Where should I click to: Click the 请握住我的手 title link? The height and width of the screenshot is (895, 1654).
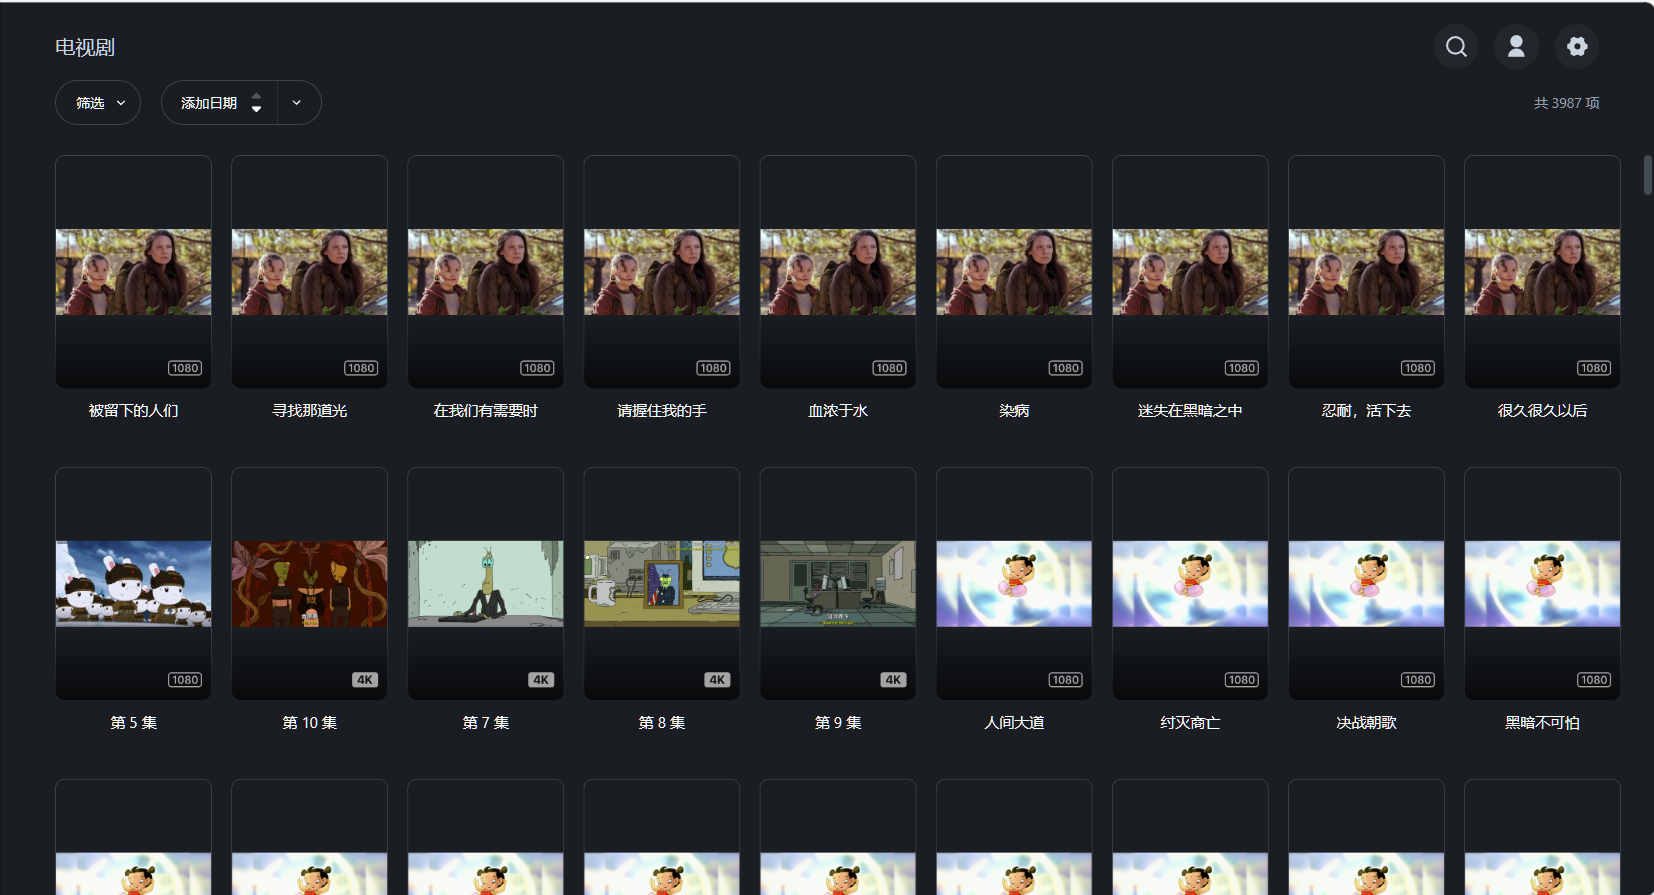point(662,411)
